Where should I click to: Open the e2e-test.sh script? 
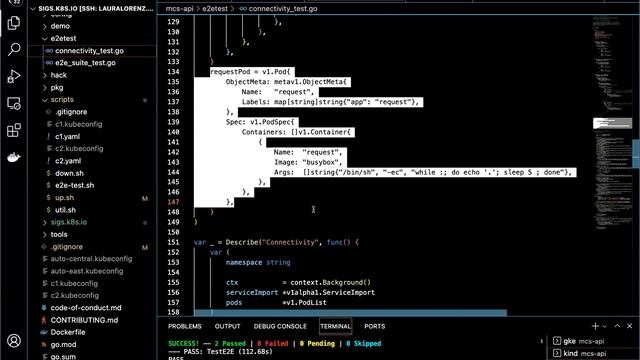[92, 185]
